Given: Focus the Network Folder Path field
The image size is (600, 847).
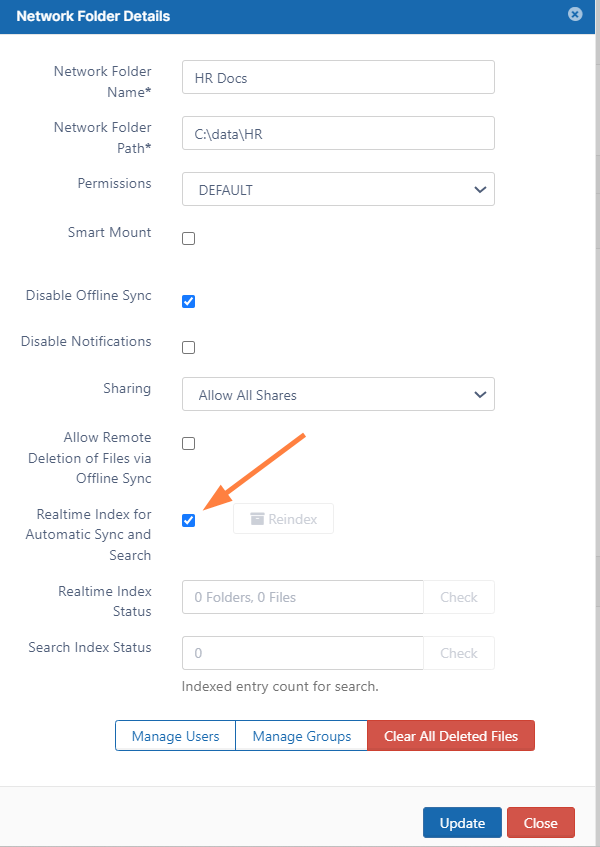Looking at the screenshot, I should [x=338, y=133].
